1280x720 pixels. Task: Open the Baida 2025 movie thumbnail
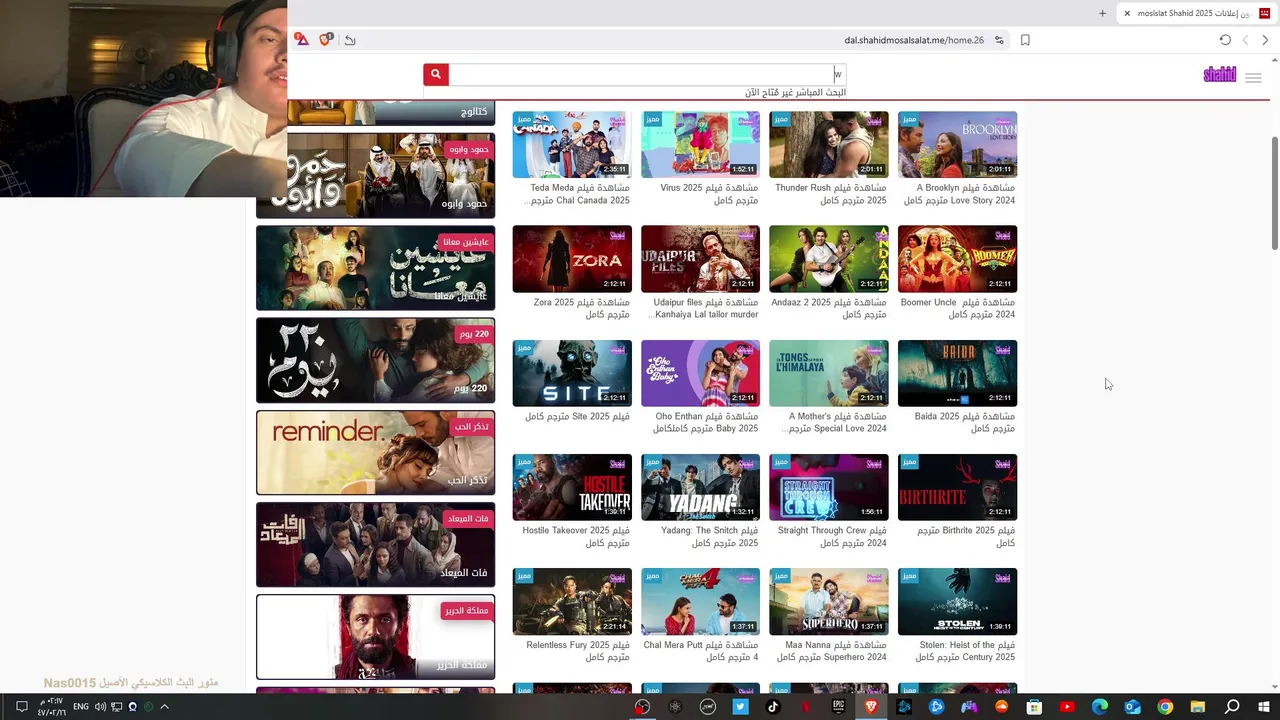tap(957, 373)
